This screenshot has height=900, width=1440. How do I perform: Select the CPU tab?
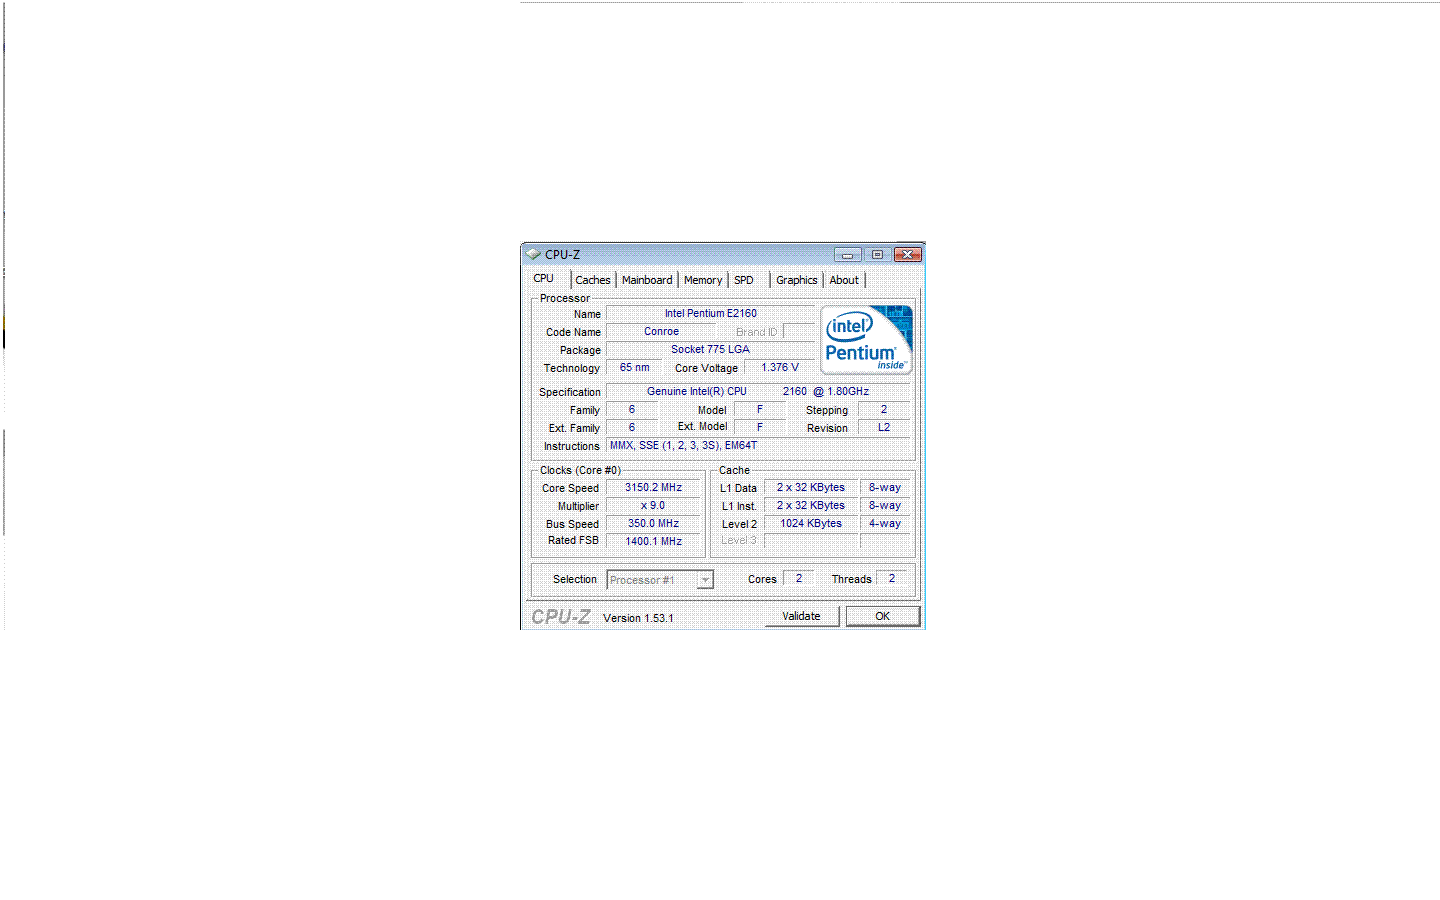(544, 279)
